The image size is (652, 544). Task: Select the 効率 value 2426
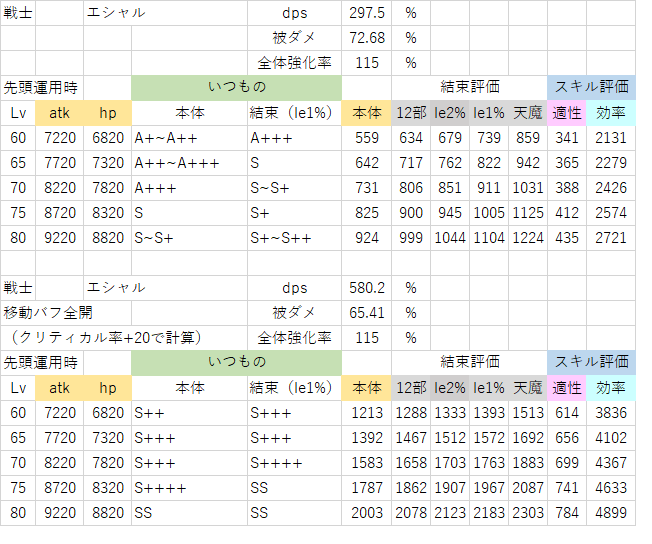(611, 188)
